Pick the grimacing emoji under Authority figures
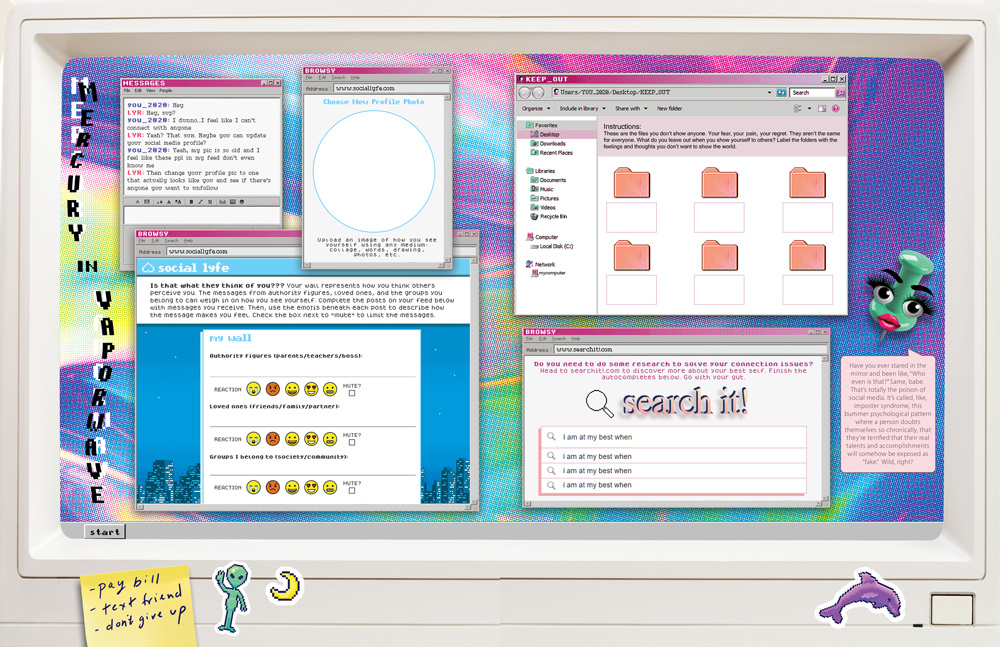 coord(330,389)
